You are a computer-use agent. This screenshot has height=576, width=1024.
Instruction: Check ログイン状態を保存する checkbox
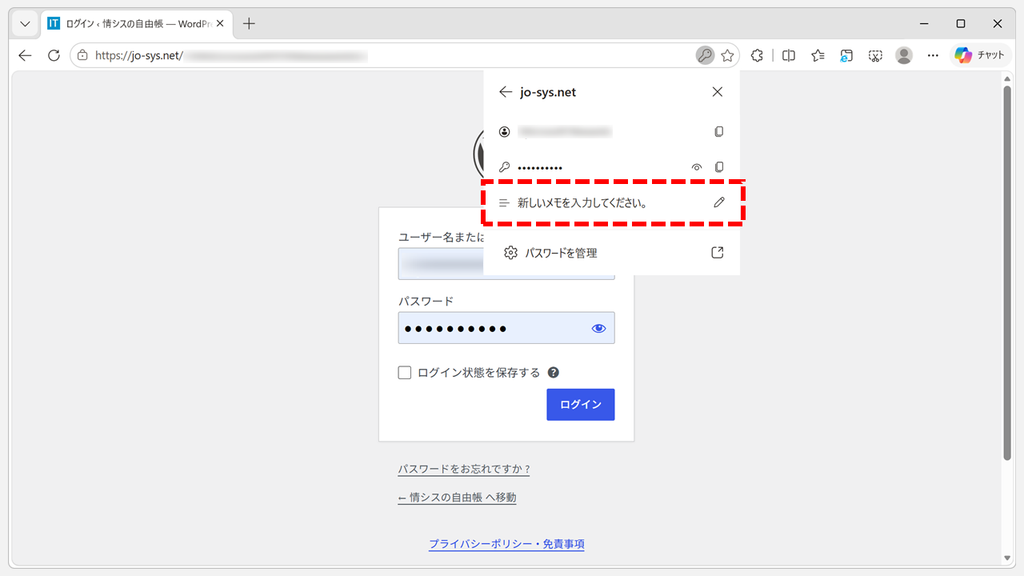pyautogui.click(x=404, y=372)
